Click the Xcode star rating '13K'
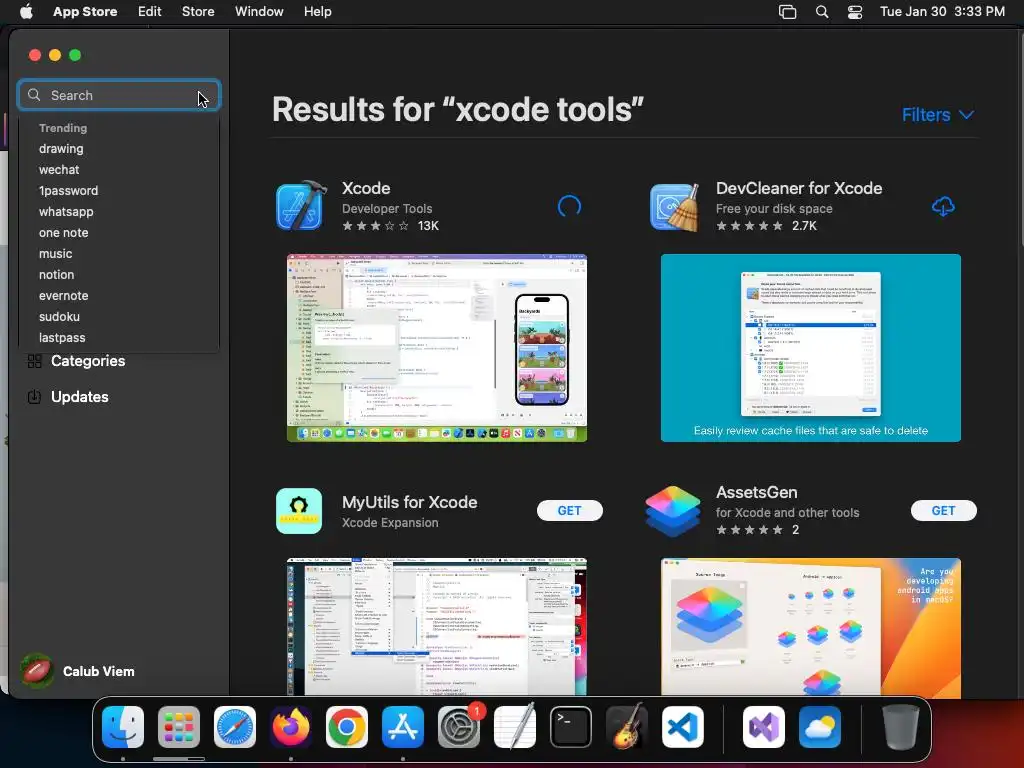The image size is (1024, 768). (390, 226)
